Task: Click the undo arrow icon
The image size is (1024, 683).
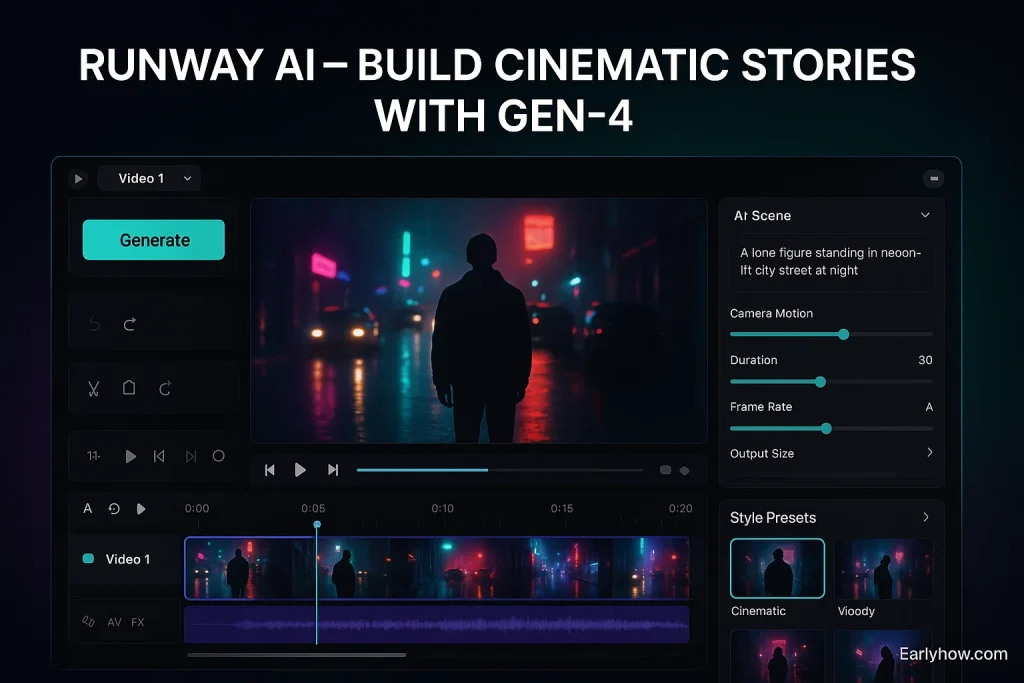Action: (95, 324)
